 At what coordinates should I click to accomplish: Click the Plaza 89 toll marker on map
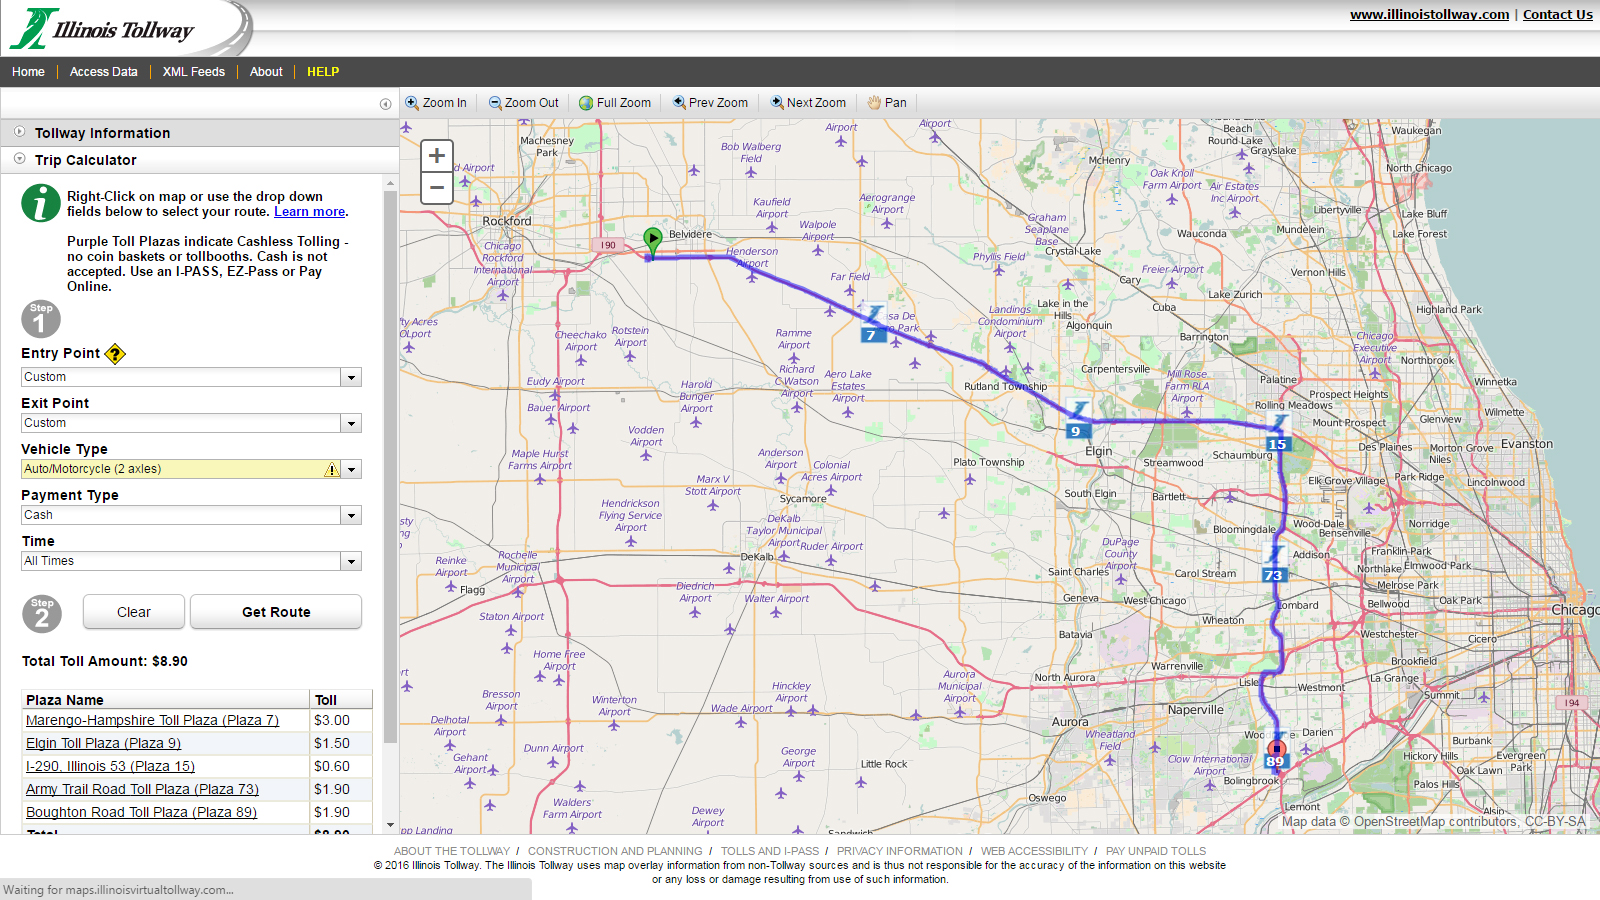click(x=1275, y=761)
